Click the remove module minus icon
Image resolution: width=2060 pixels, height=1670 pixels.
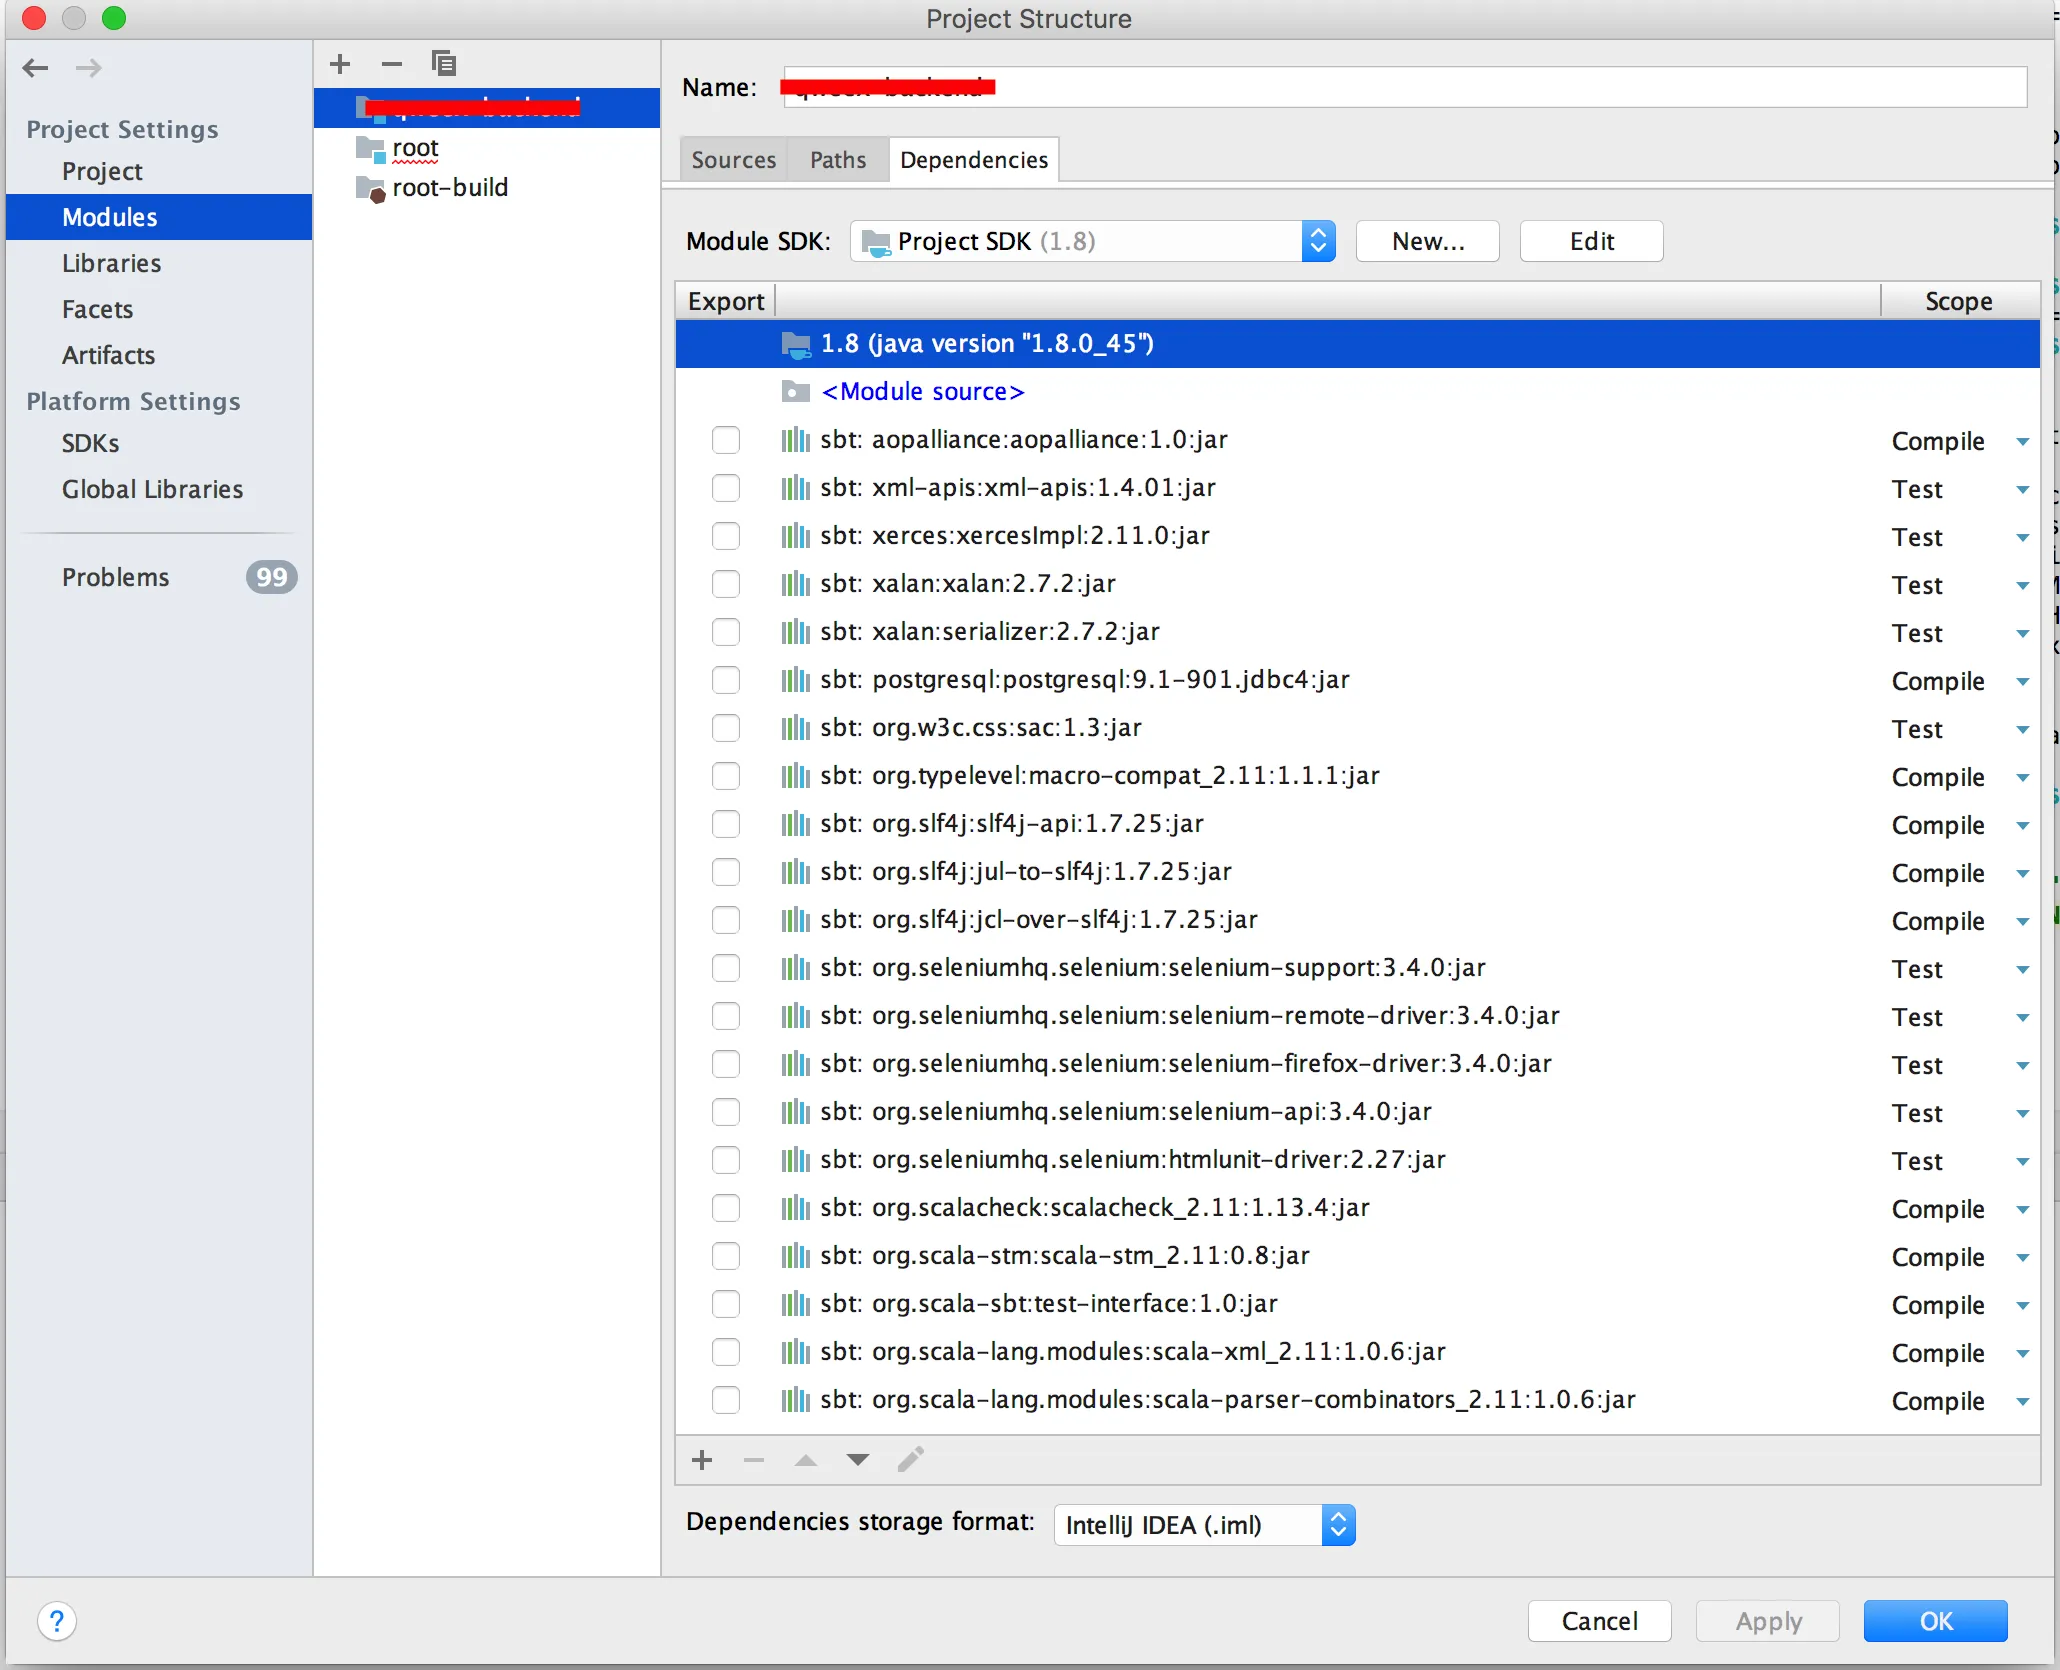[392, 64]
